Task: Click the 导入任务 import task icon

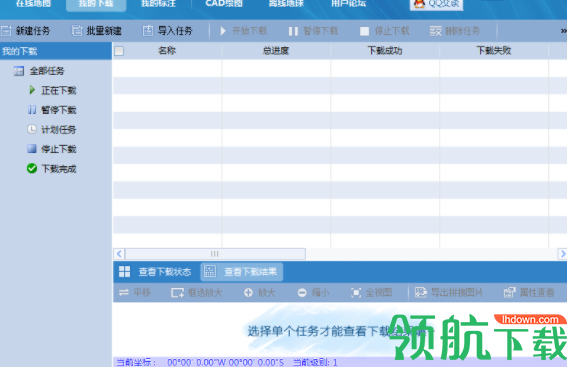Action: (x=148, y=31)
